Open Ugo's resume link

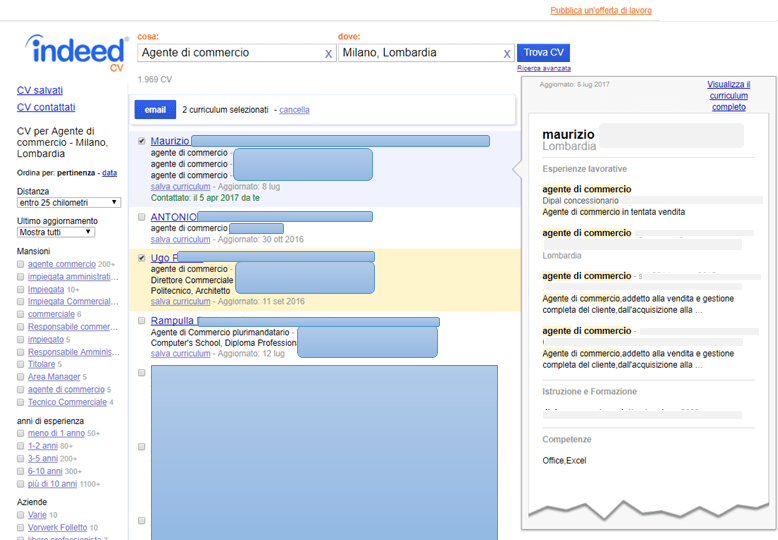pos(164,258)
